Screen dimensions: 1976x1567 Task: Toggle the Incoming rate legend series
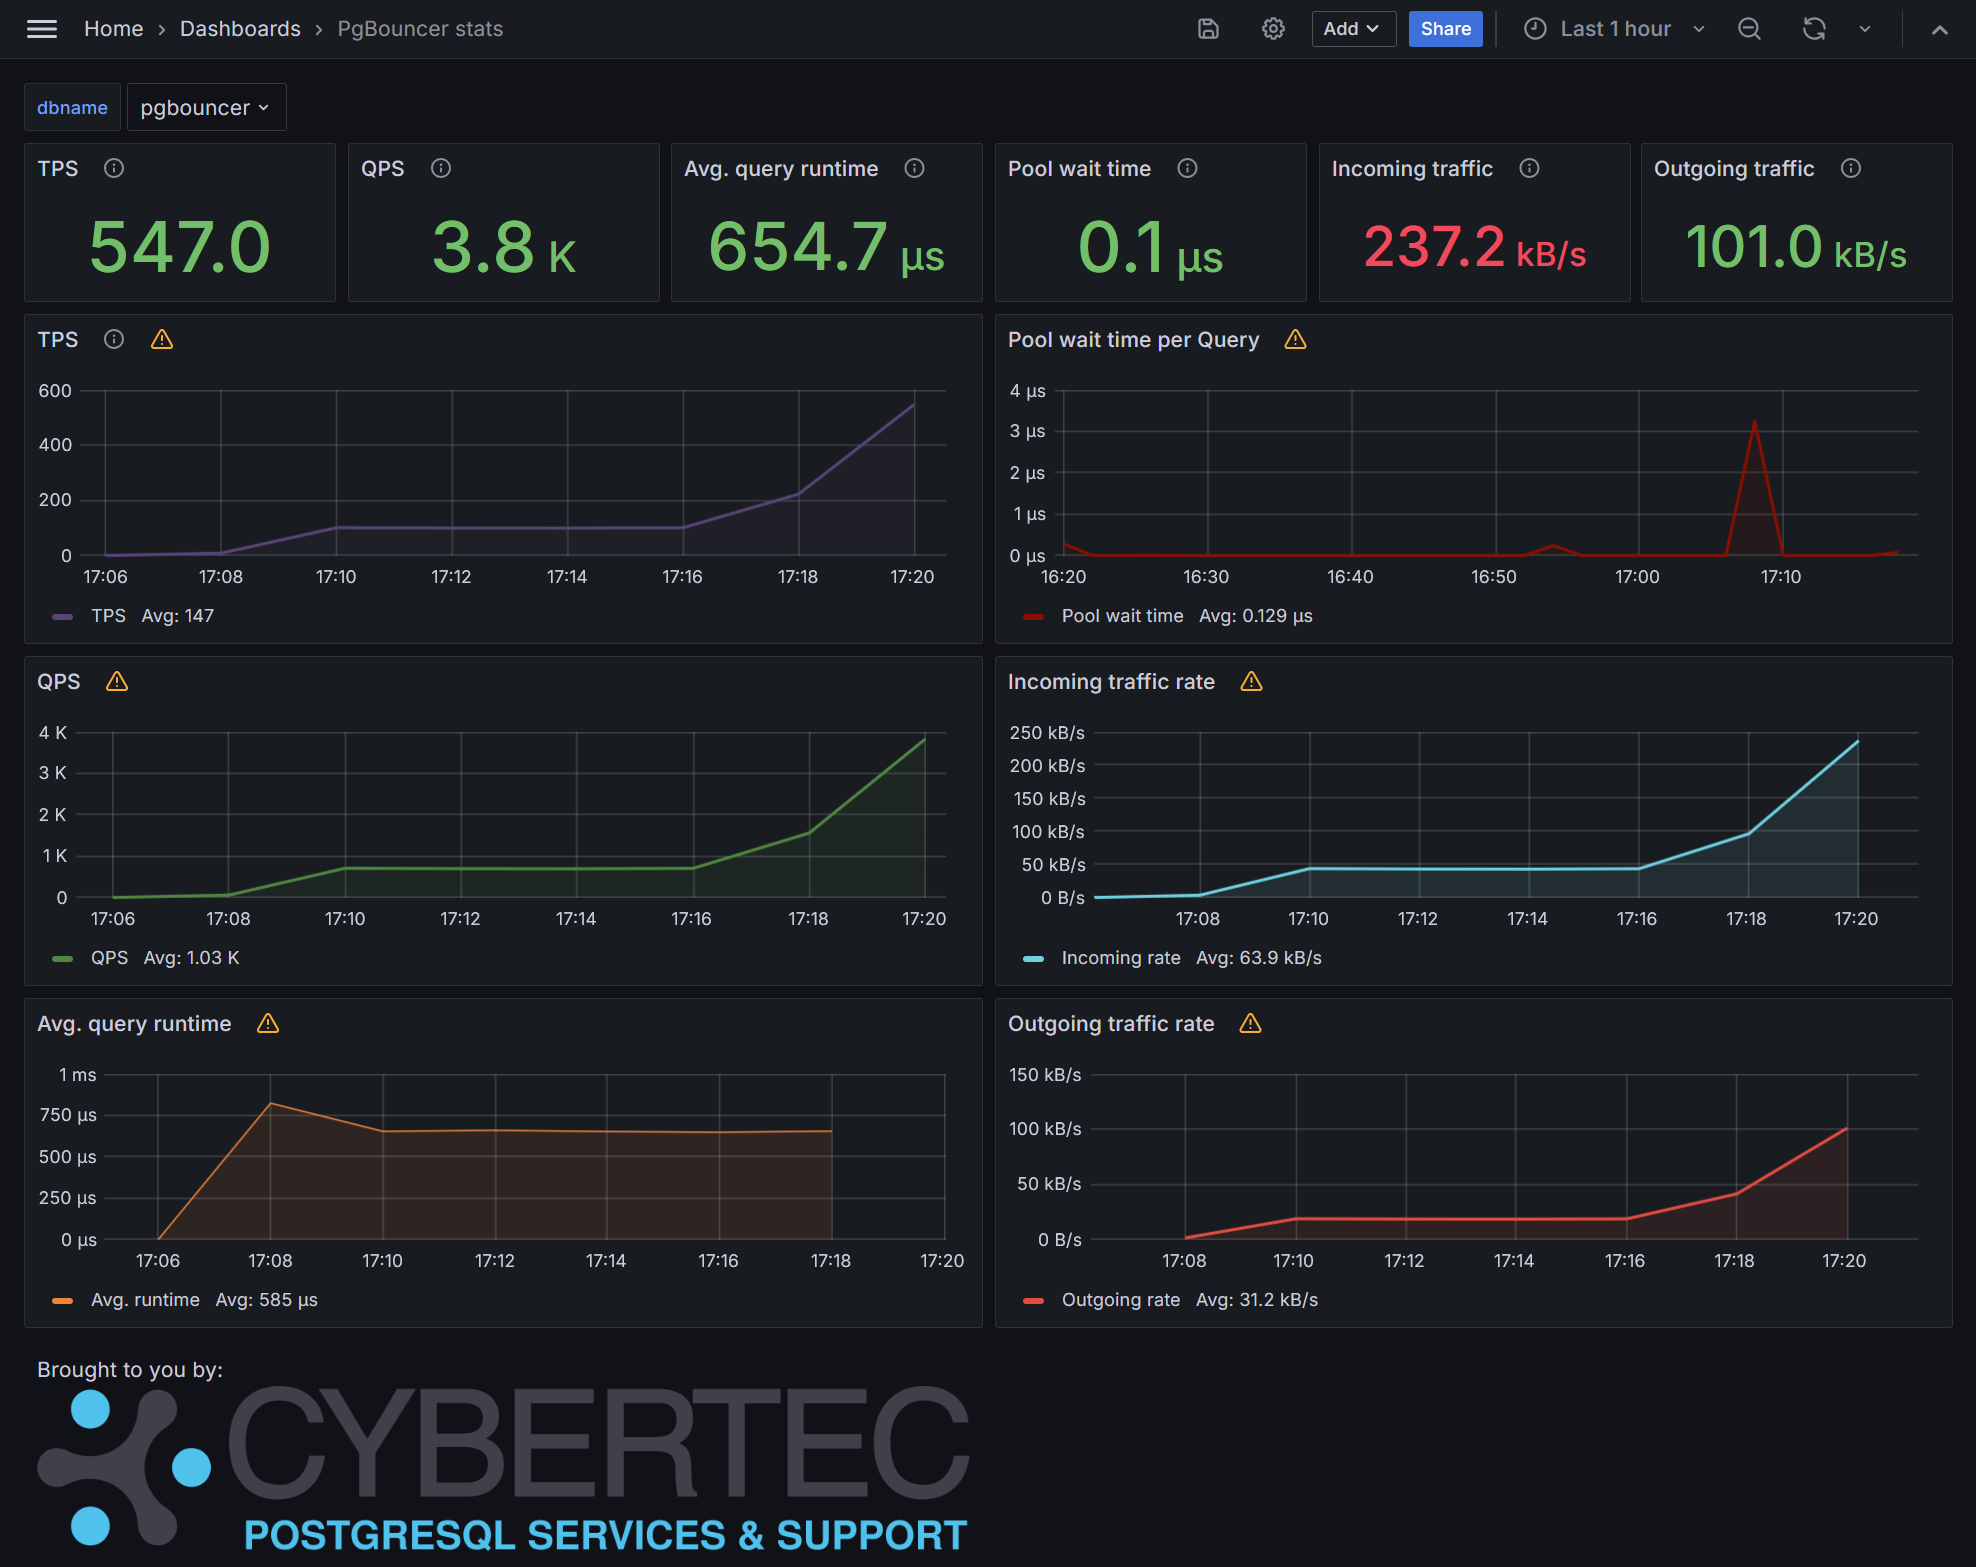pyautogui.click(x=1120, y=958)
